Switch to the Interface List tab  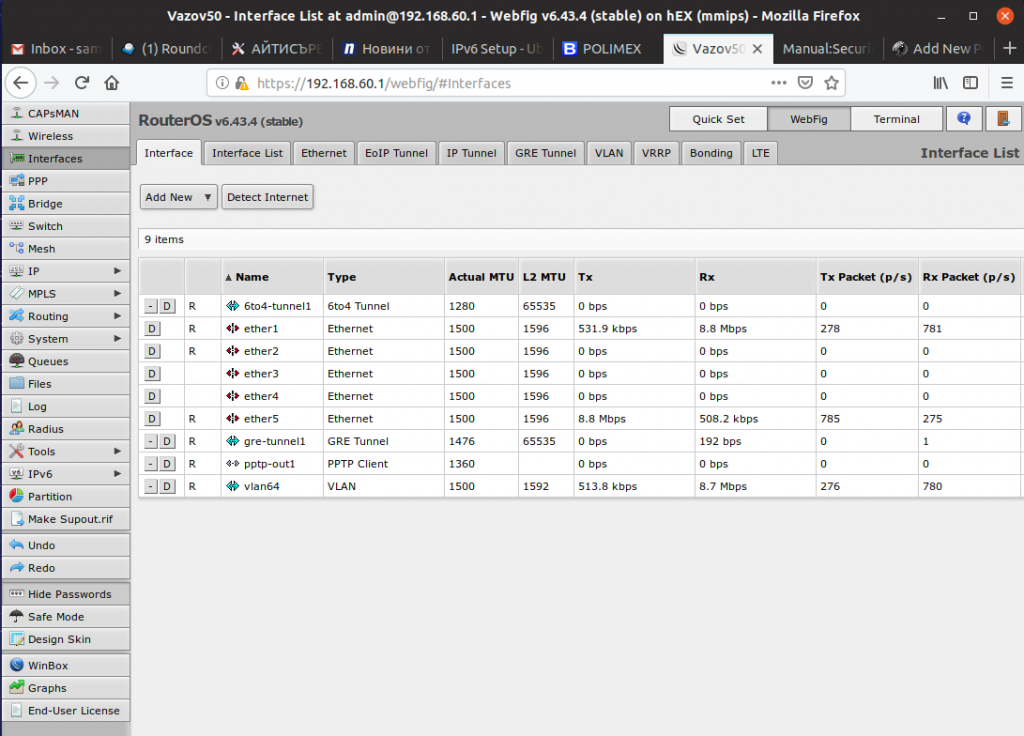(247, 152)
